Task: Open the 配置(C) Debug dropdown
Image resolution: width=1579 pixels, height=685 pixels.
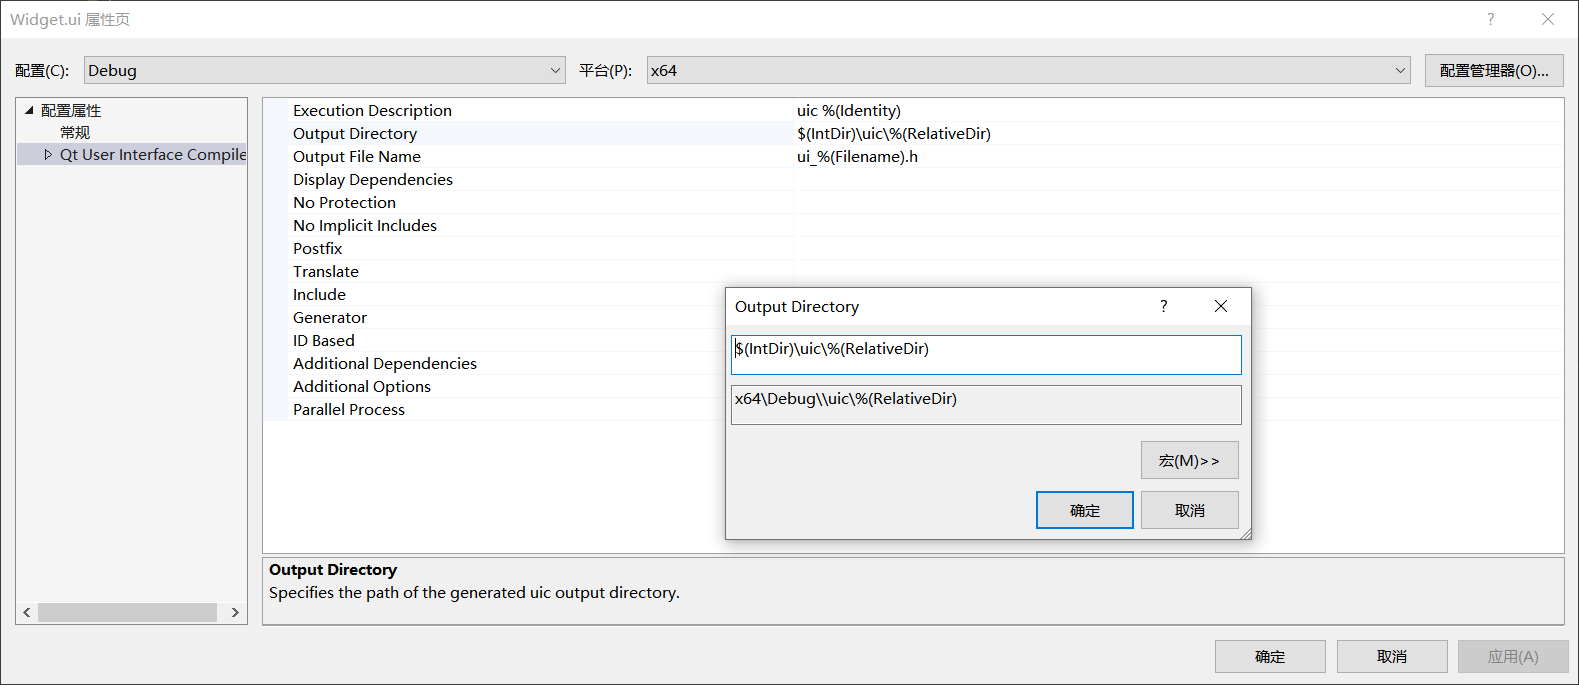Action: (325, 70)
